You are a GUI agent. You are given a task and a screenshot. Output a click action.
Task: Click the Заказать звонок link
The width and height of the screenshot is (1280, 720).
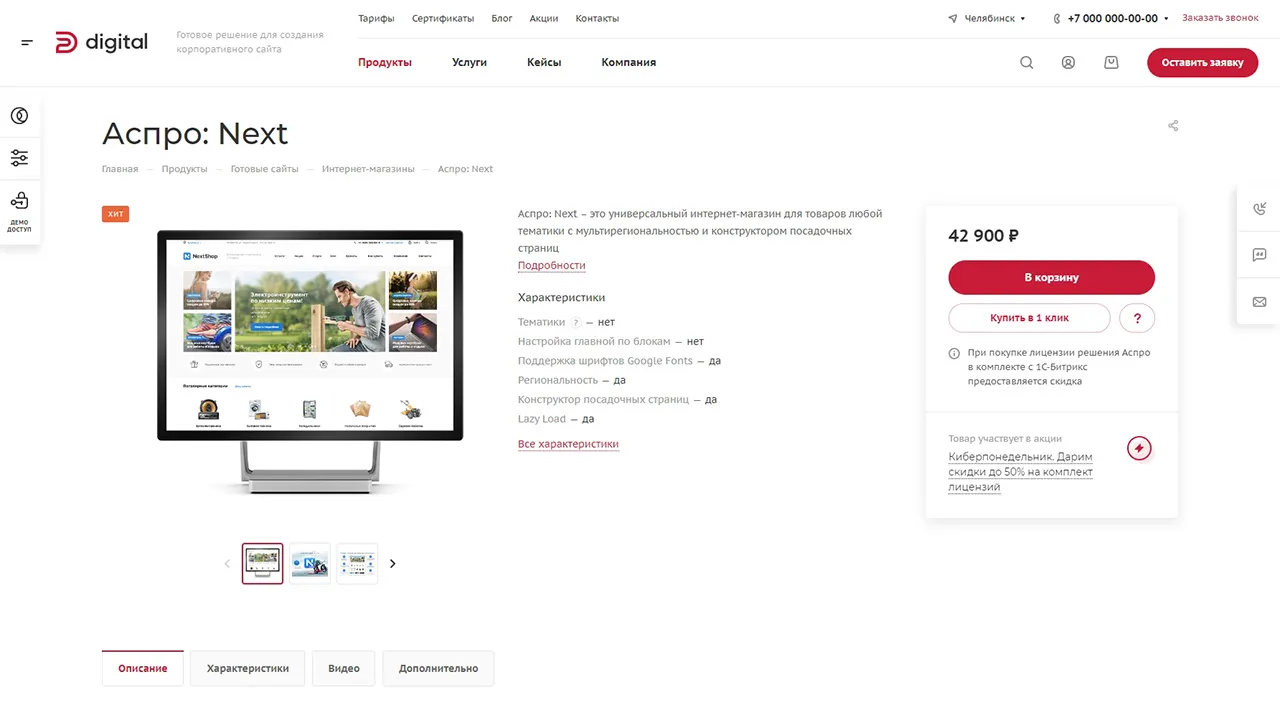[1220, 18]
